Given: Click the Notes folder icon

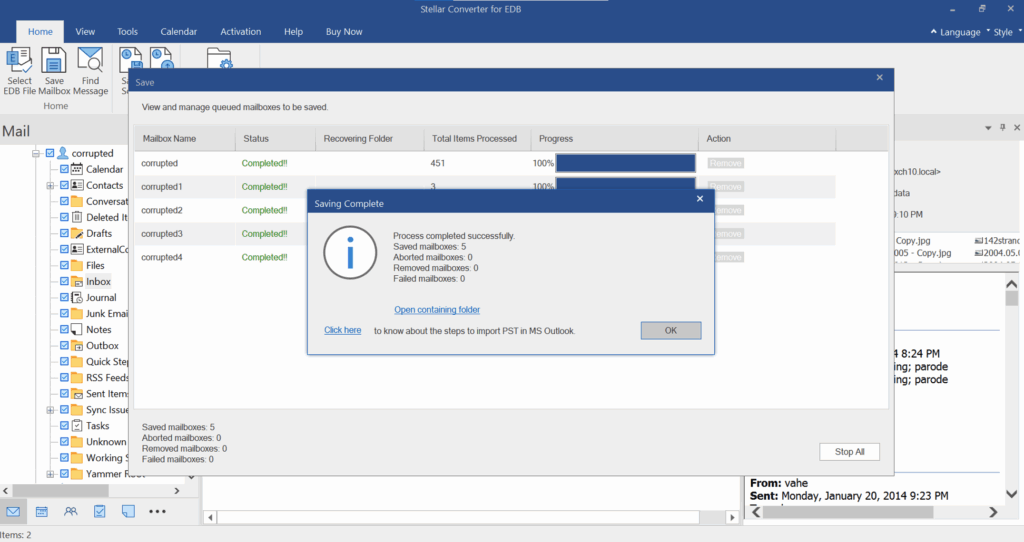Looking at the screenshot, I should coord(77,329).
